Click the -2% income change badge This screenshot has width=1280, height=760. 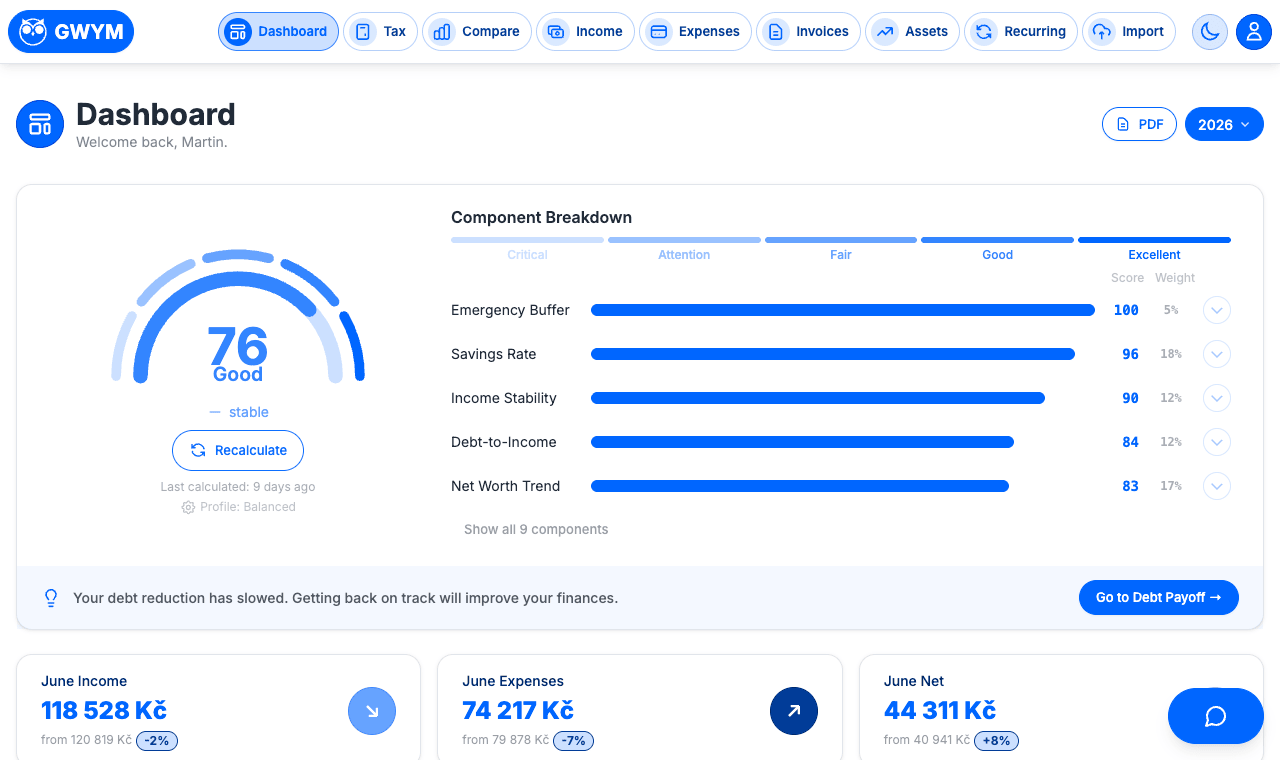[157, 741]
